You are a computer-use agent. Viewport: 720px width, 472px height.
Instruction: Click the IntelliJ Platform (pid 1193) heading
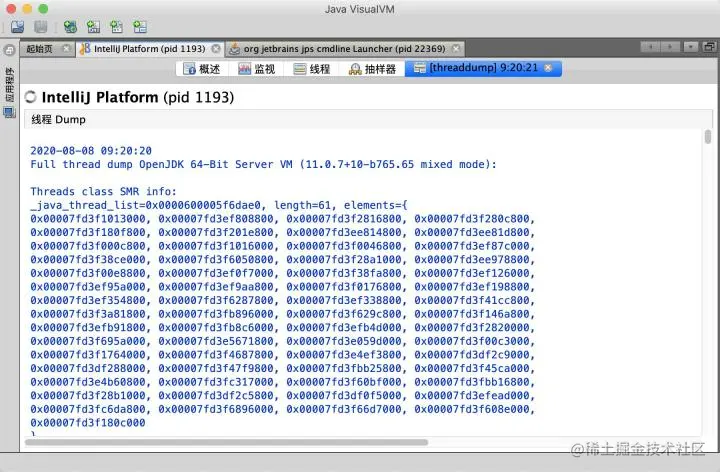[x=138, y=97]
